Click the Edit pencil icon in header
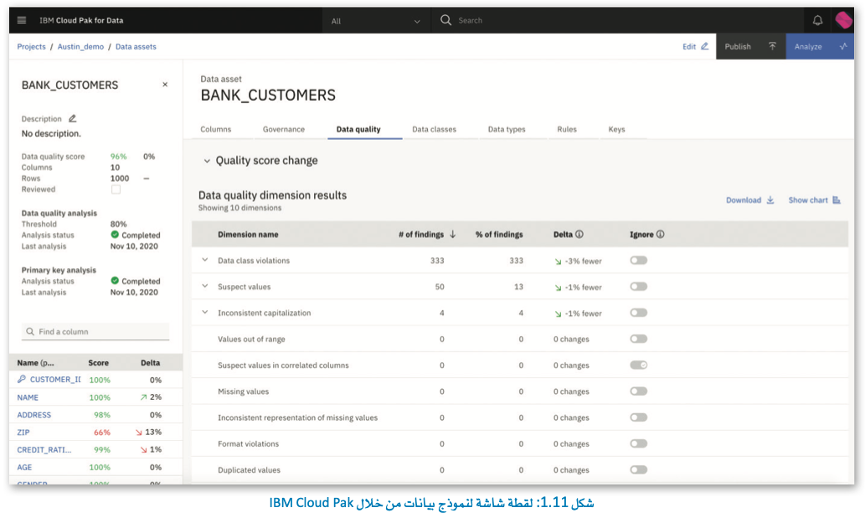Image resolution: width=866 pixels, height=518 pixels. [704, 46]
